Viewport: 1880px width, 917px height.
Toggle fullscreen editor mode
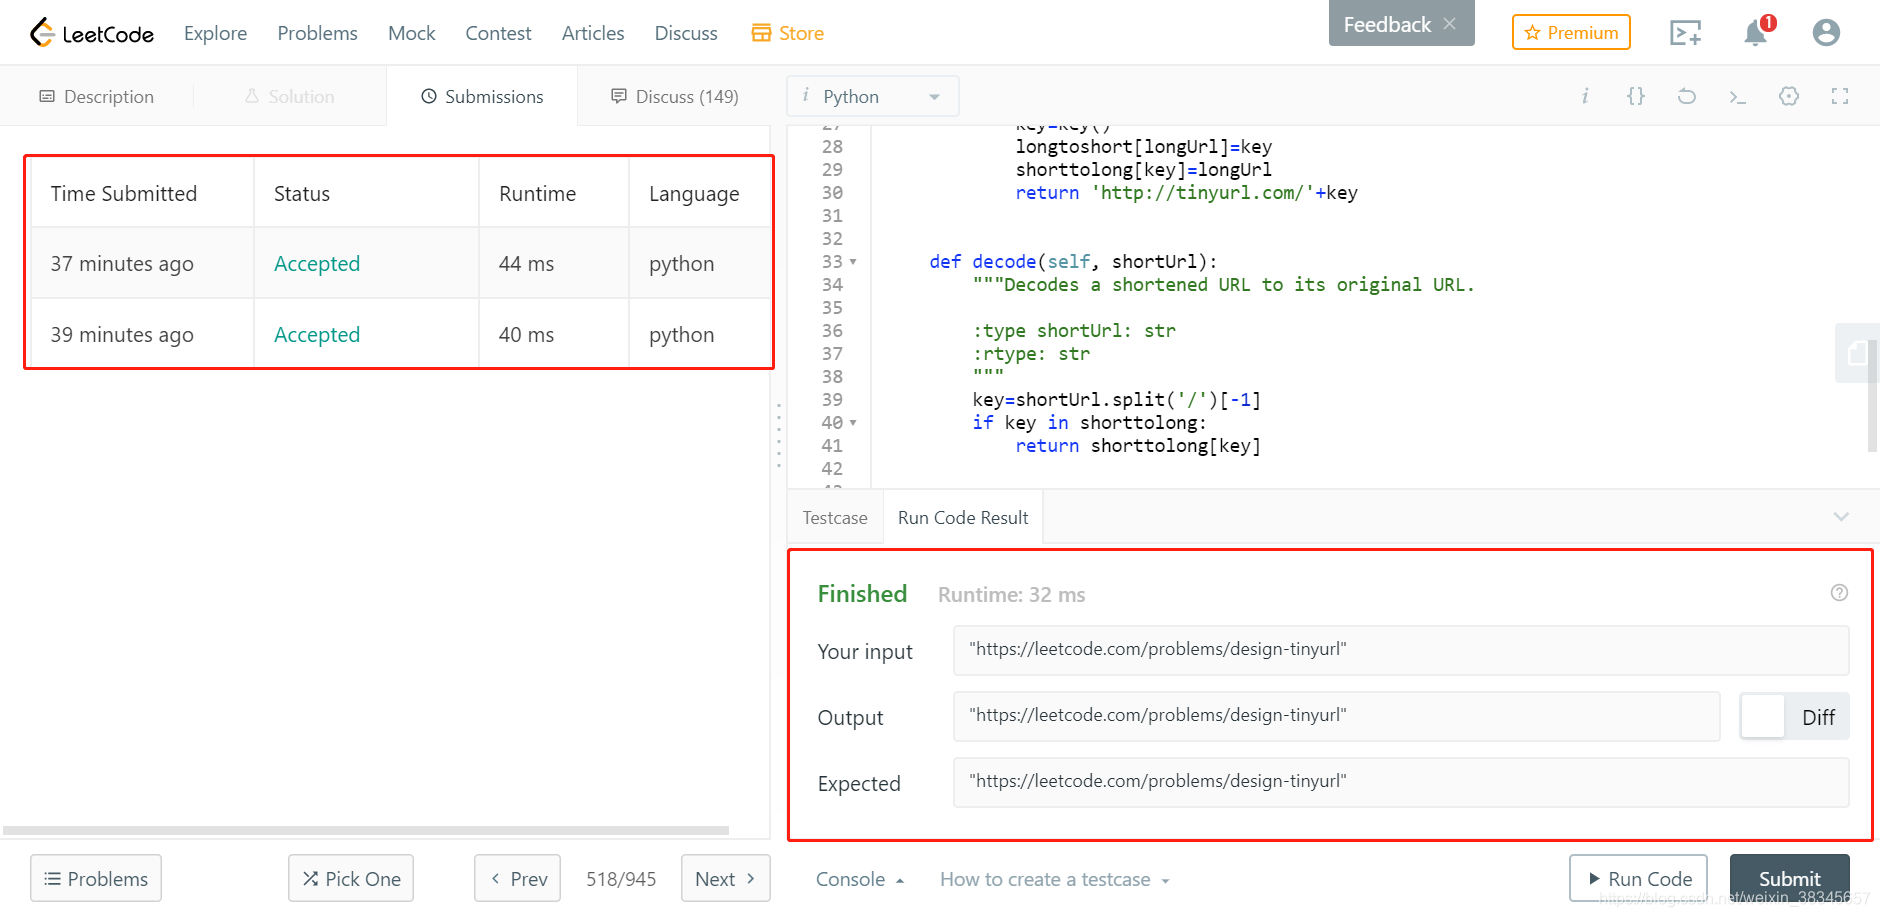coord(1840,96)
